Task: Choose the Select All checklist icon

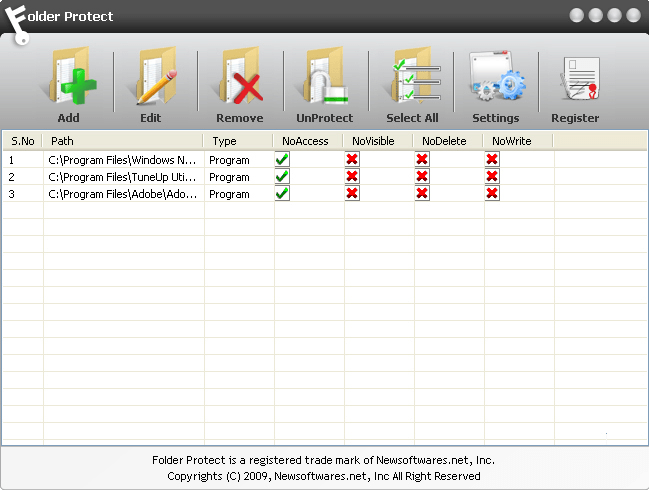Action: pos(414,77)
